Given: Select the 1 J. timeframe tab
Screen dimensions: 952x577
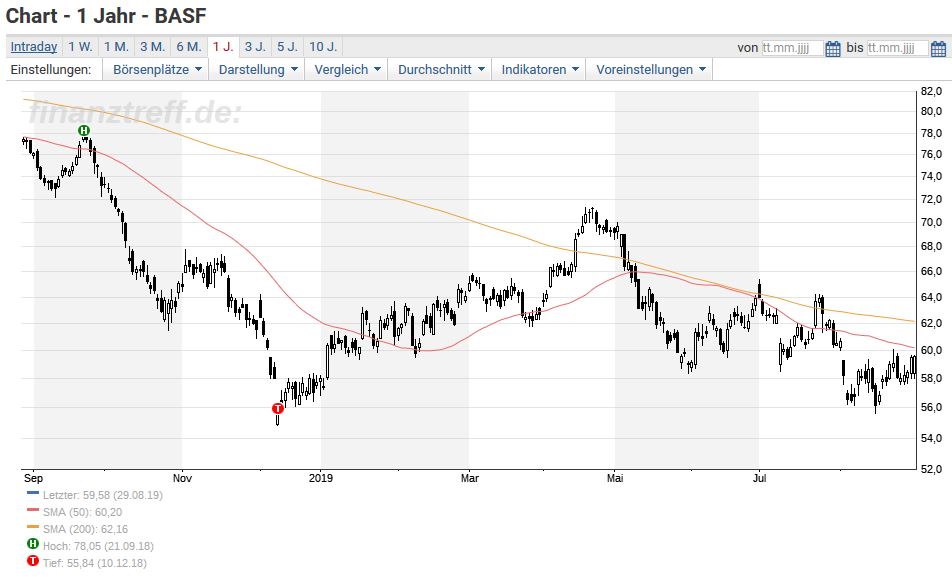Looking at the screenshot, I should [223, 47].
